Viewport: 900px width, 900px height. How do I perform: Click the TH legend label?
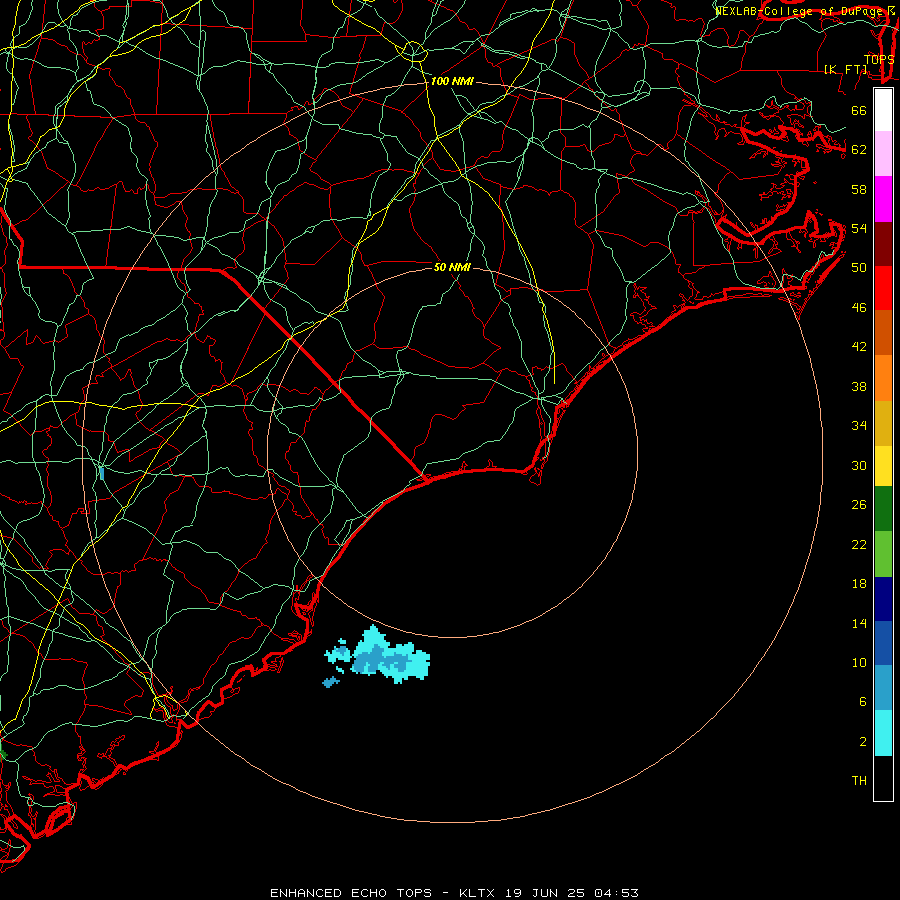tap(859, 781)
